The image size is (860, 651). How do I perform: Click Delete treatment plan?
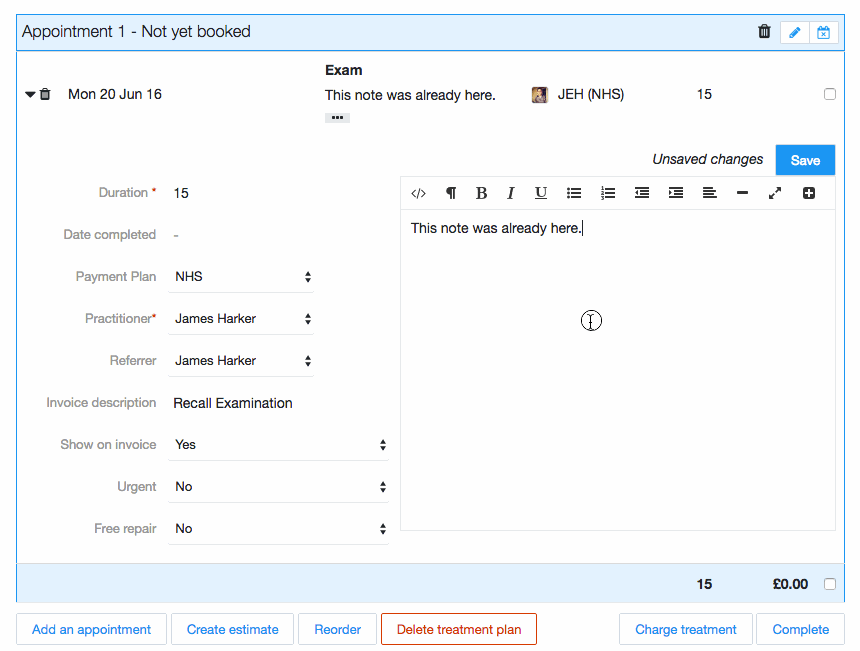pos(458,630)
